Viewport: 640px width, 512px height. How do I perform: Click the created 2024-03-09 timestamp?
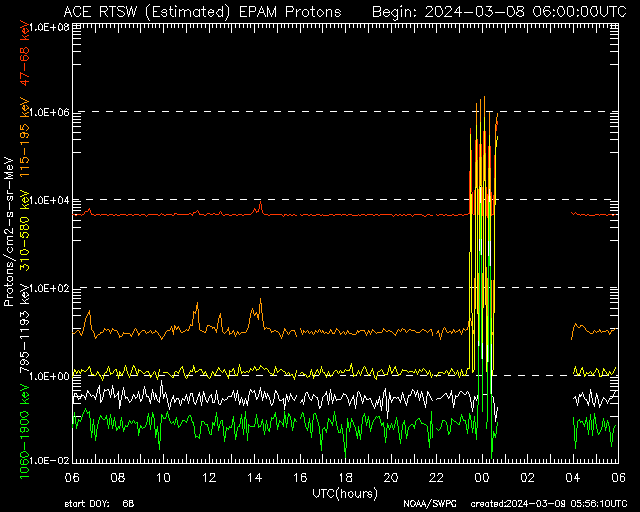click(549, 504)
